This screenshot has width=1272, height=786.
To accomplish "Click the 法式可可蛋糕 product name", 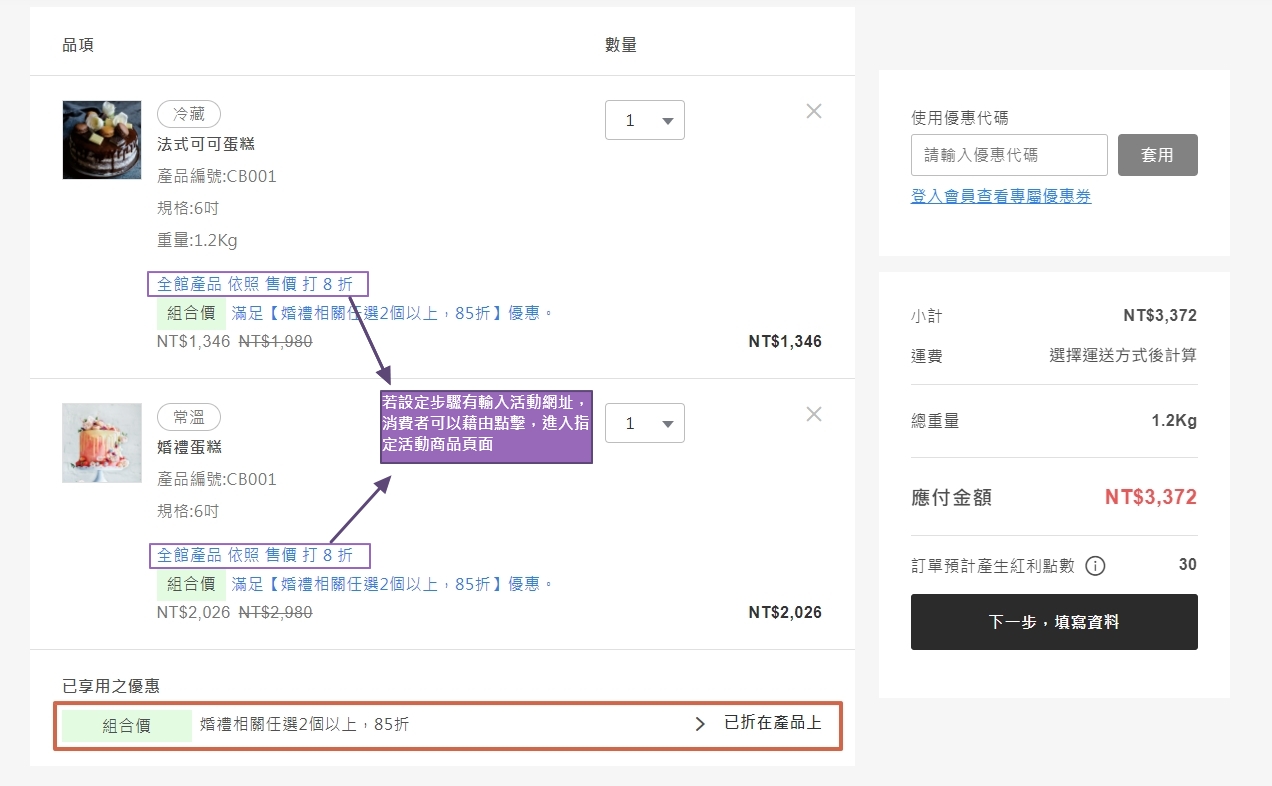I will [x=206, y=144].
